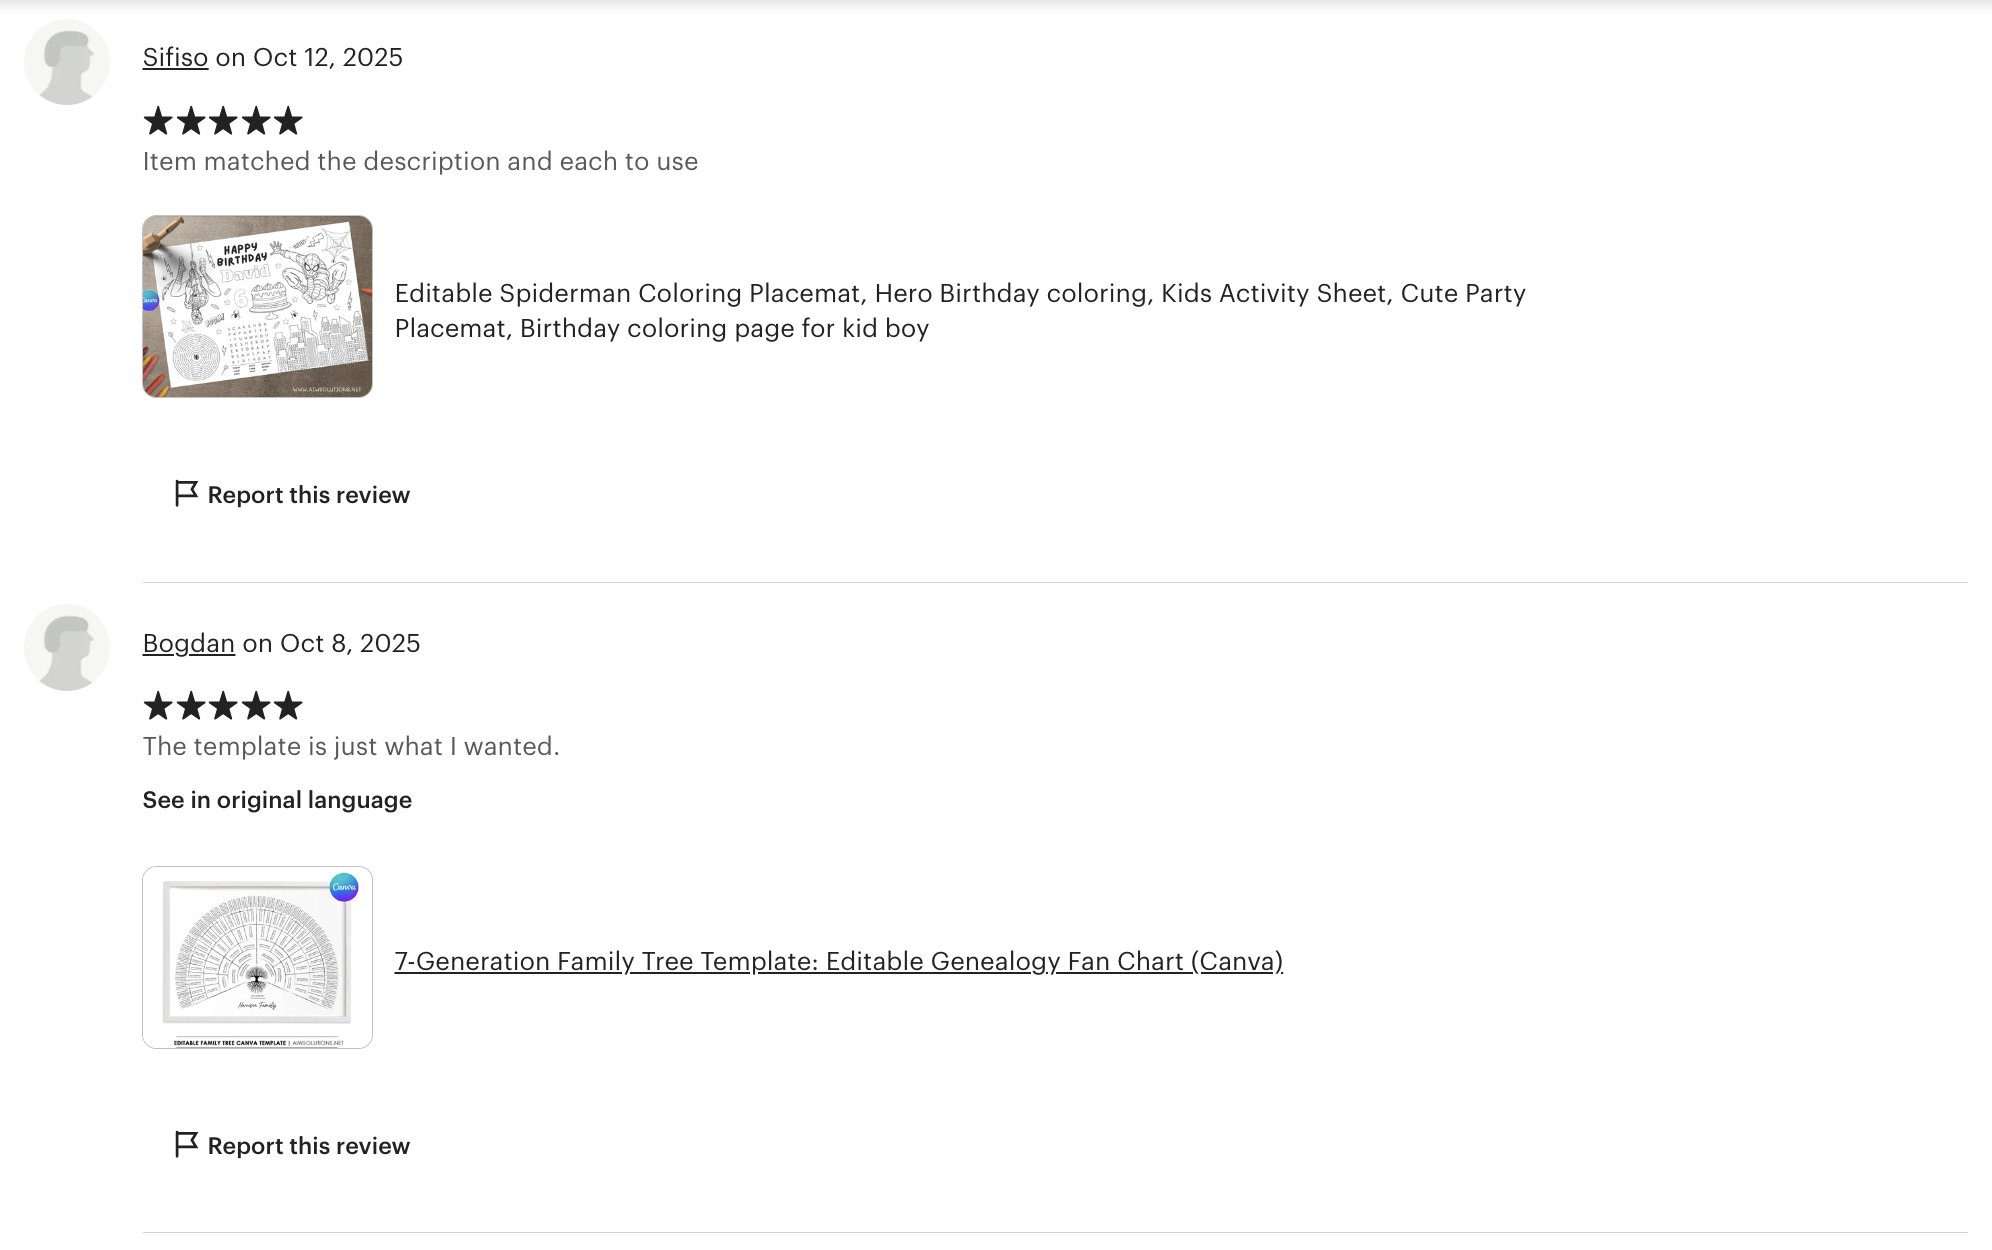Open Sifiso's profile link
This screenshot has width=1992, height=1250.
(x=175, y=58)
